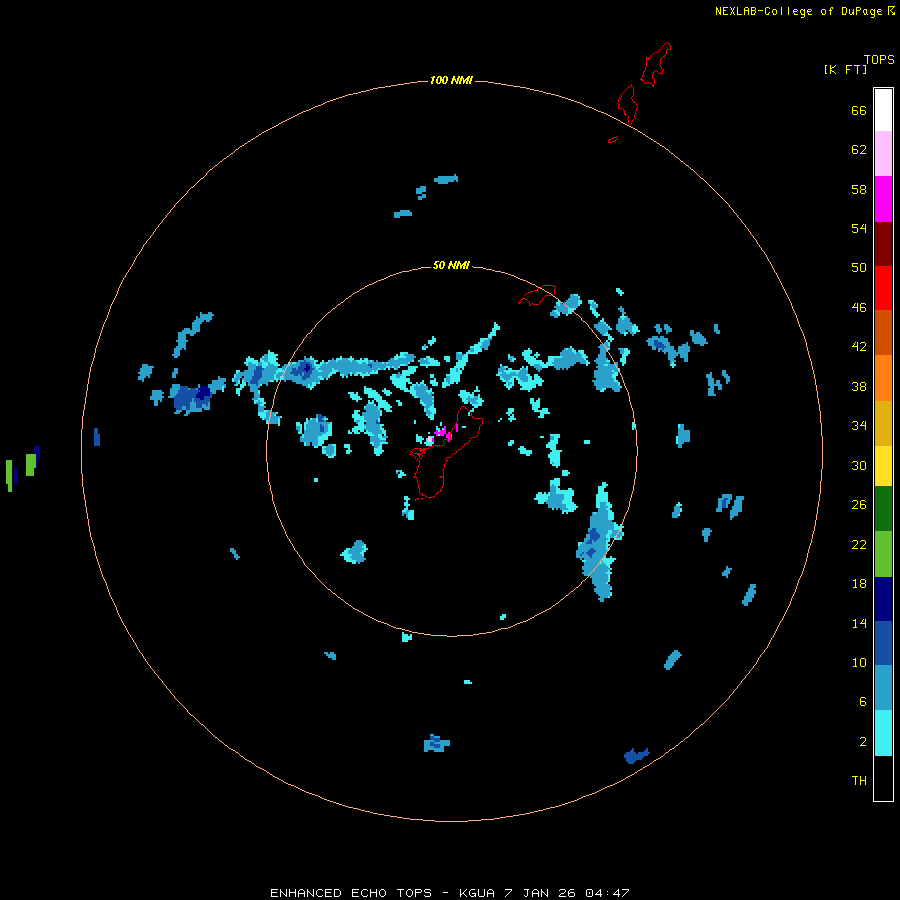Viewport: 900px width, 900px height.
Task: Click the '50 NMI' range ring label
Action: point(451,265)
